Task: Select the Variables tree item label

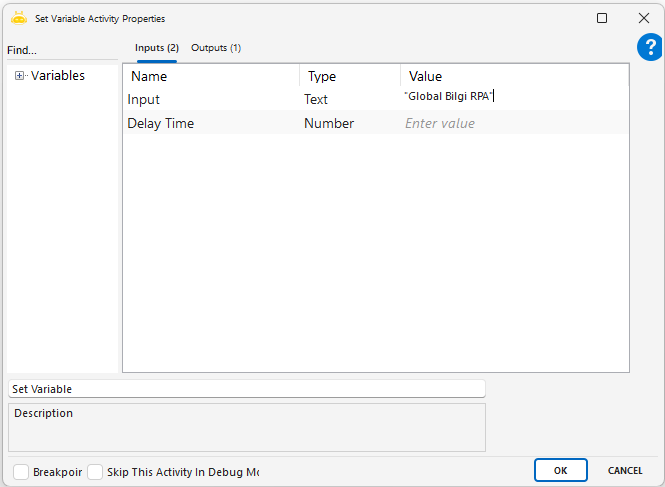Action: 58,76
